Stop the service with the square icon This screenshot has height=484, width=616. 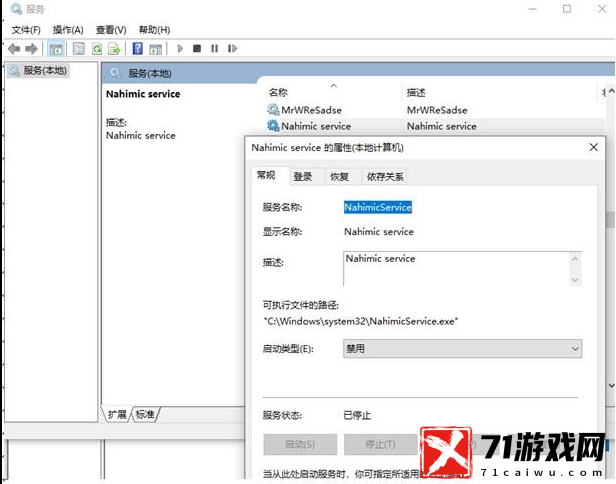[x=197, y=48]
